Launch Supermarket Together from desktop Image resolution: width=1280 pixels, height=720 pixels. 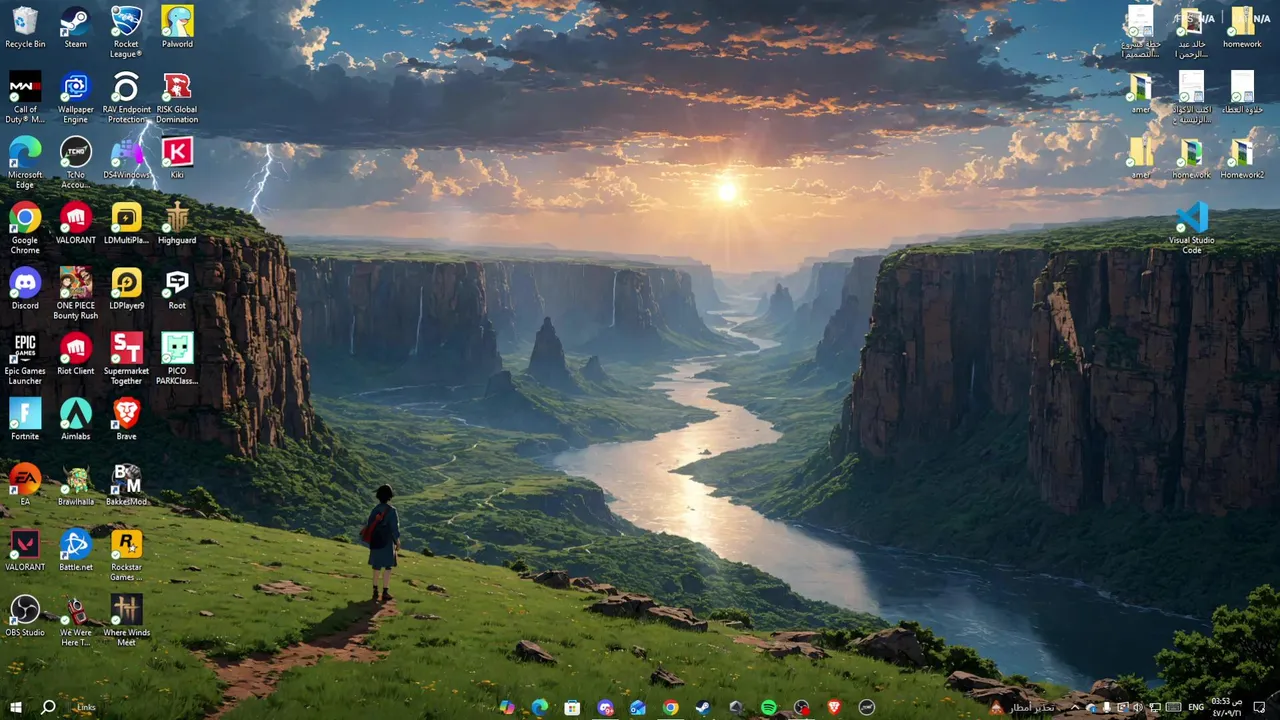tap(126, 359)
